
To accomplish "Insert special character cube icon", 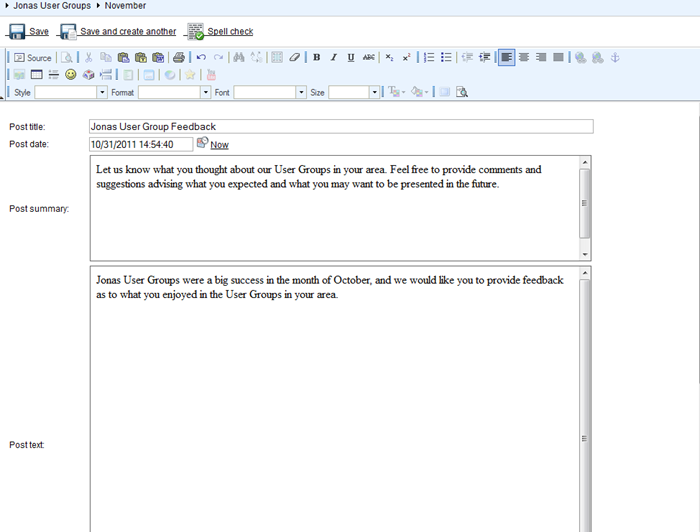I will click(88, 75).
